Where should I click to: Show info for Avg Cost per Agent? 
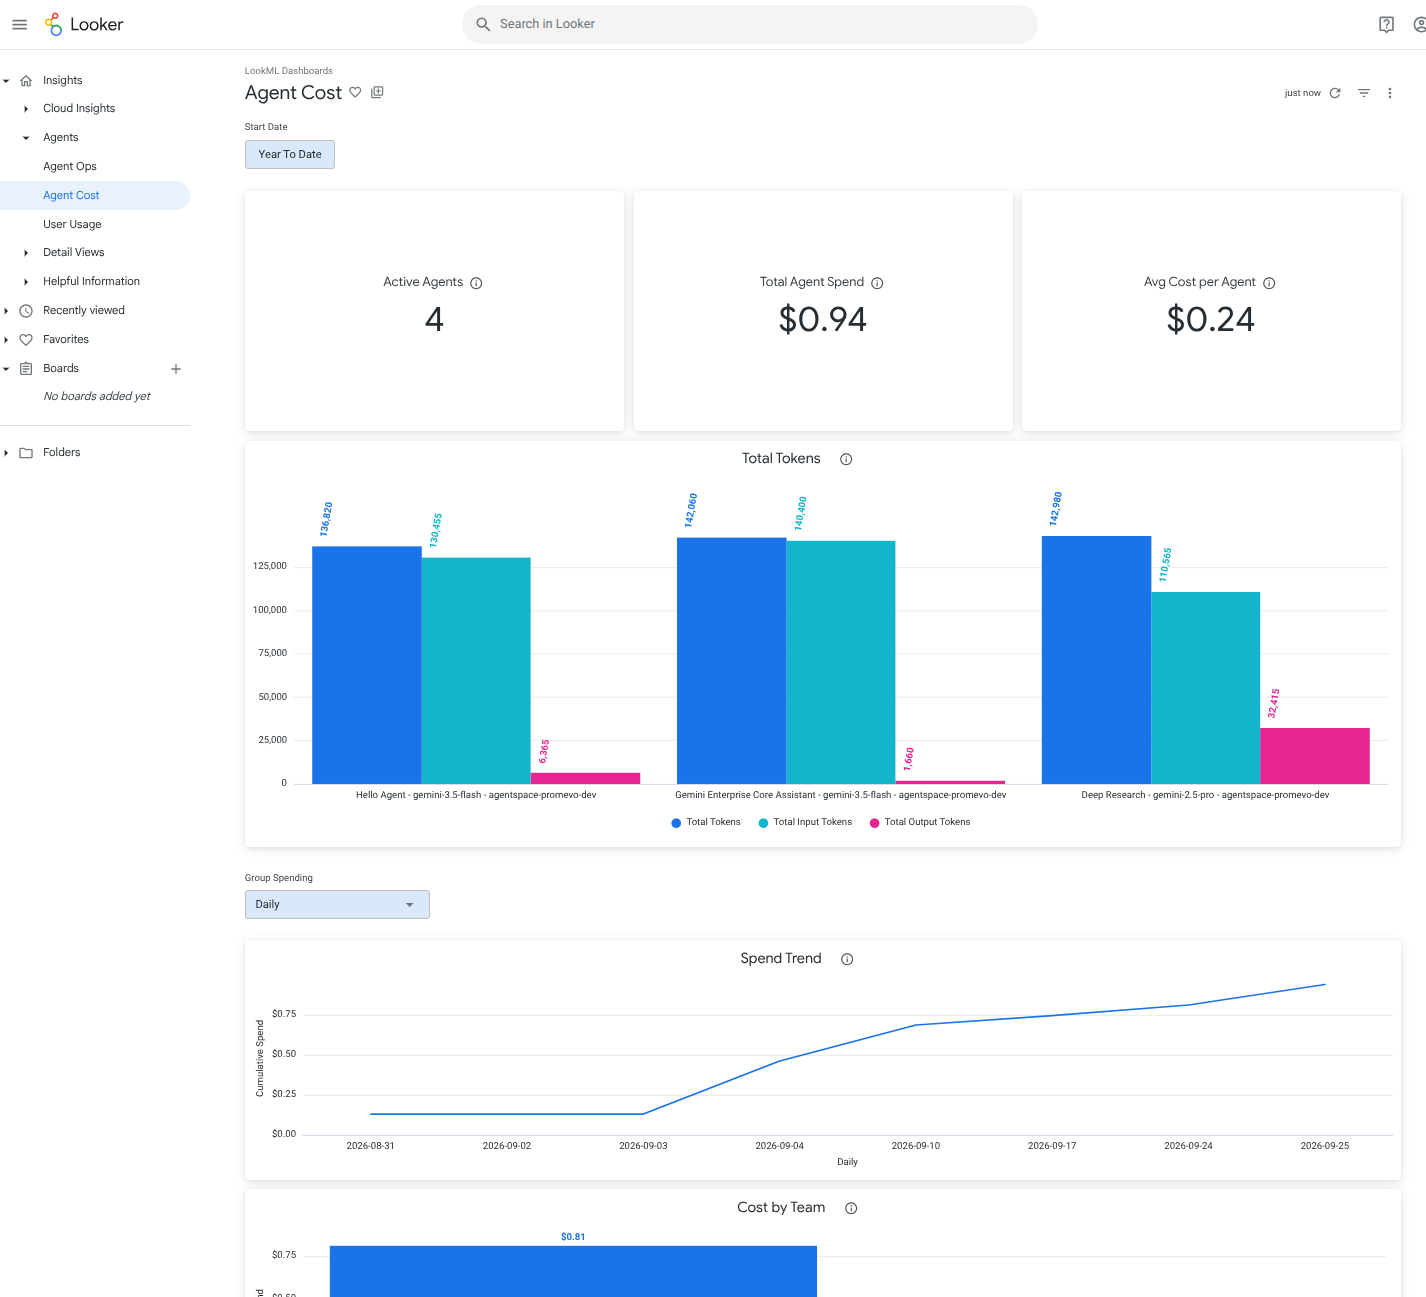pyautogui.click(x=1269, y=283)
